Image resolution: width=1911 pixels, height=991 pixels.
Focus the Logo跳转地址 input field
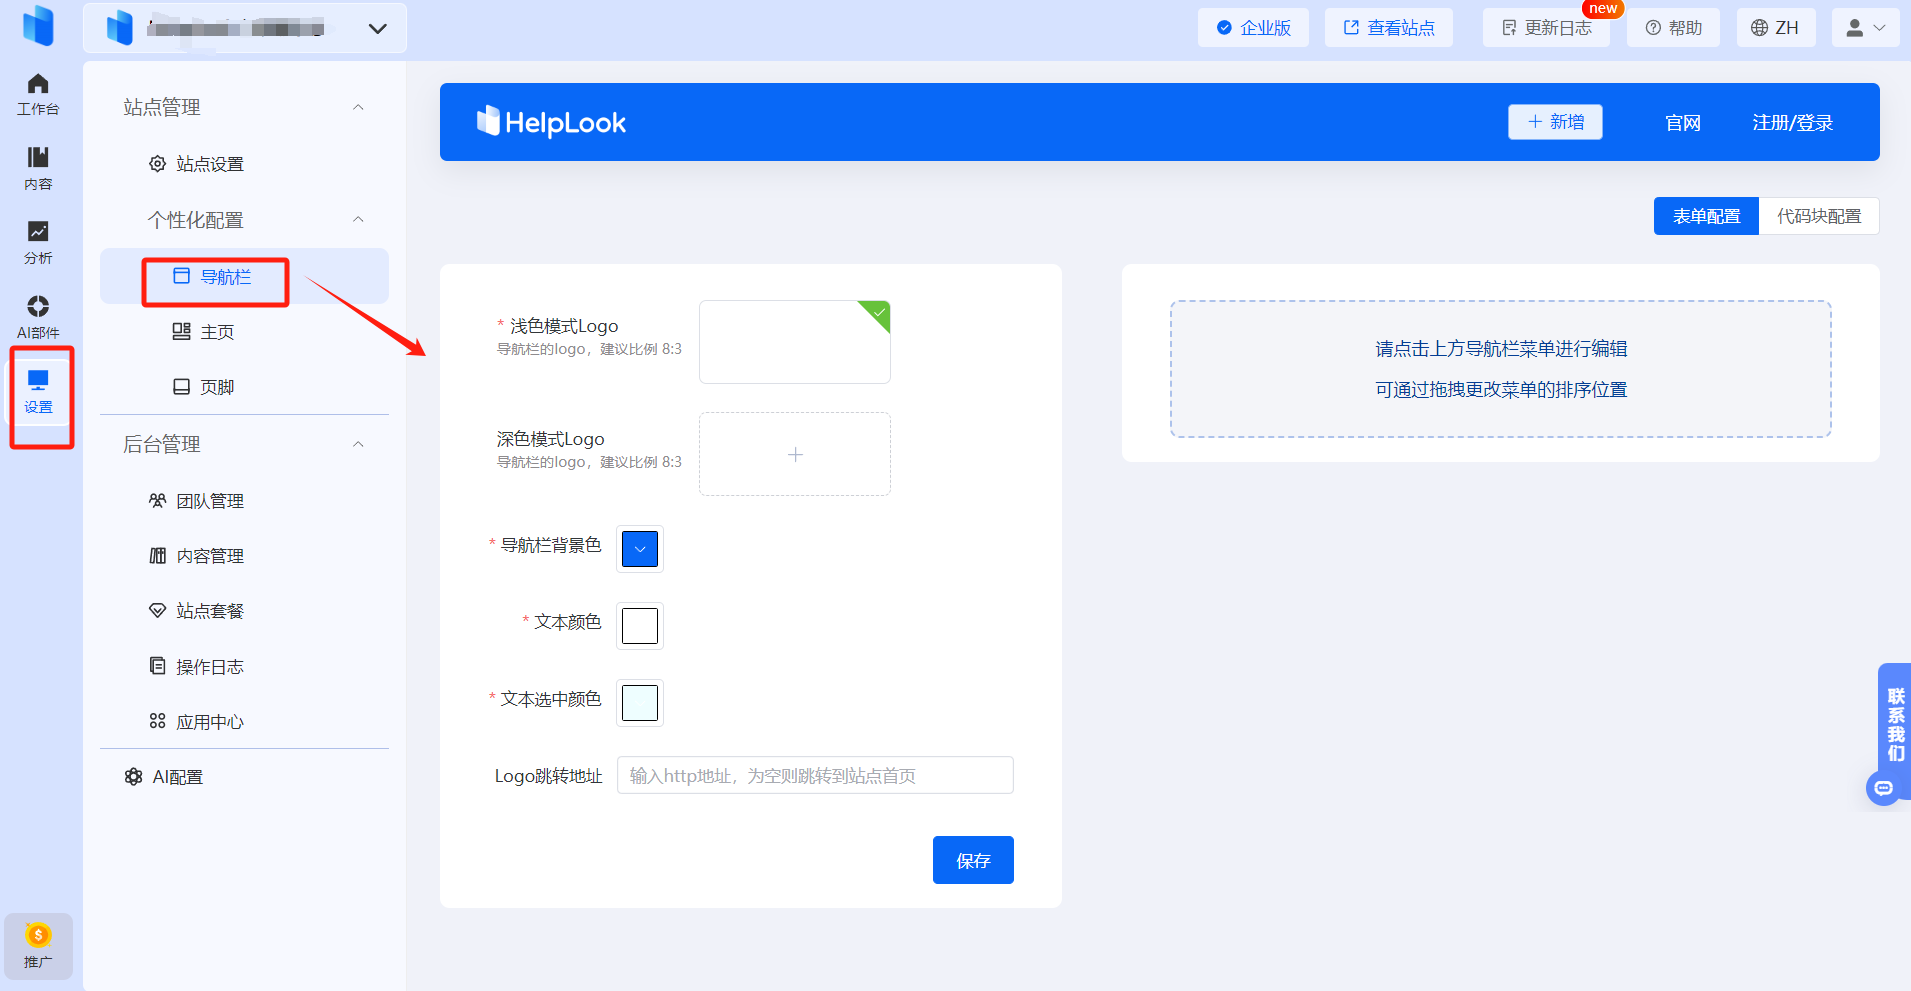coord(815,775)
